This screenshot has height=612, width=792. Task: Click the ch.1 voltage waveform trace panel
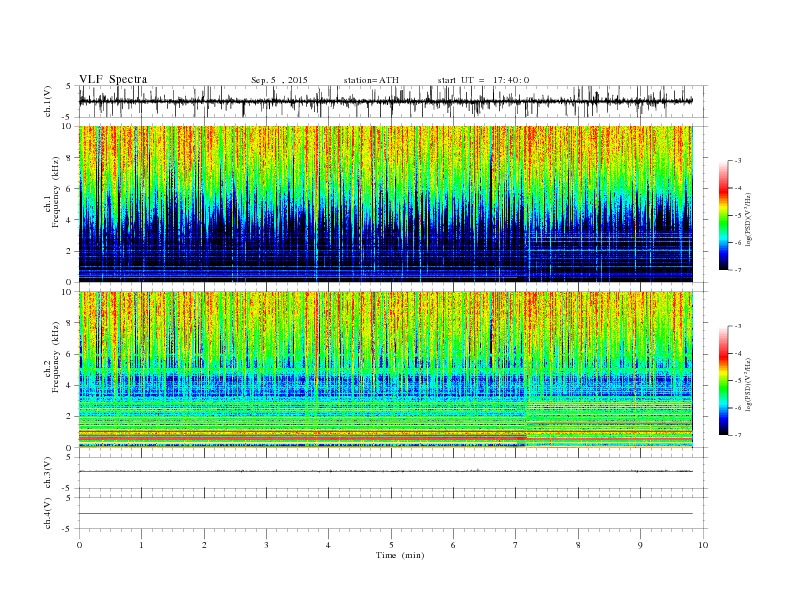point(392,101)
